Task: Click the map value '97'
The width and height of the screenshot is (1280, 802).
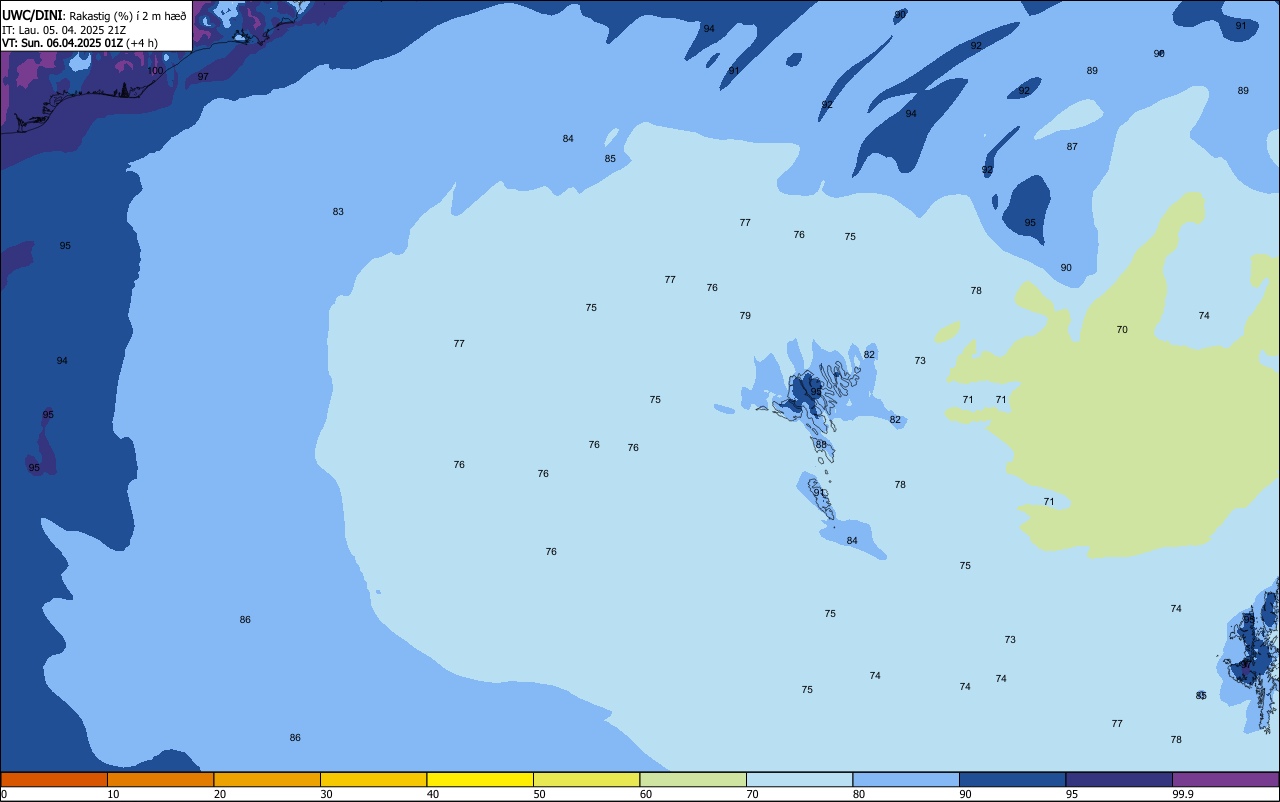Action: coord(203,77)
